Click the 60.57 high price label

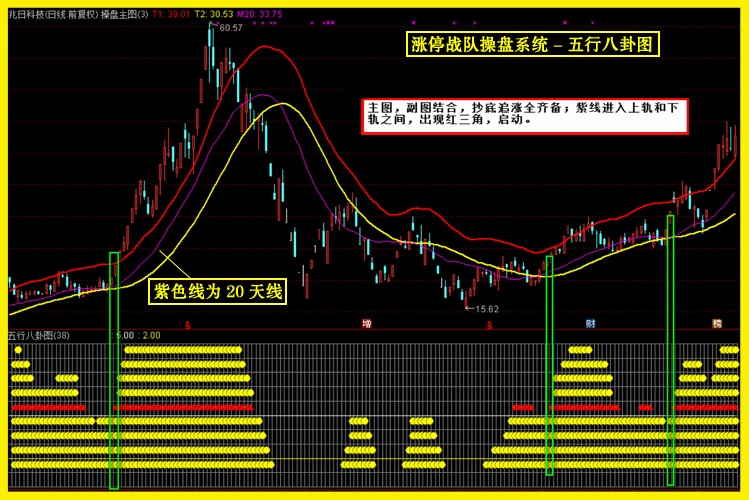tap(231, 28)
